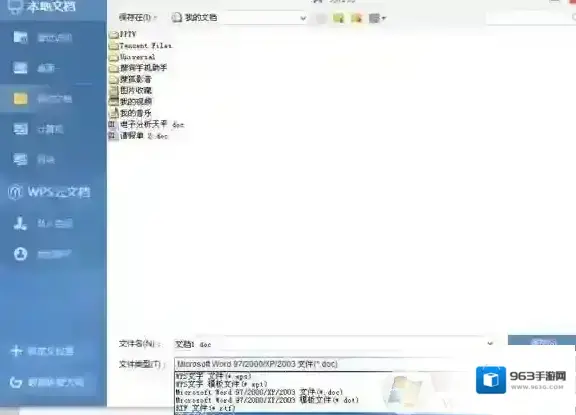This screenshot has height=415, width=576.
Task: Select the 图片收藏 folder
Action: 130,90
